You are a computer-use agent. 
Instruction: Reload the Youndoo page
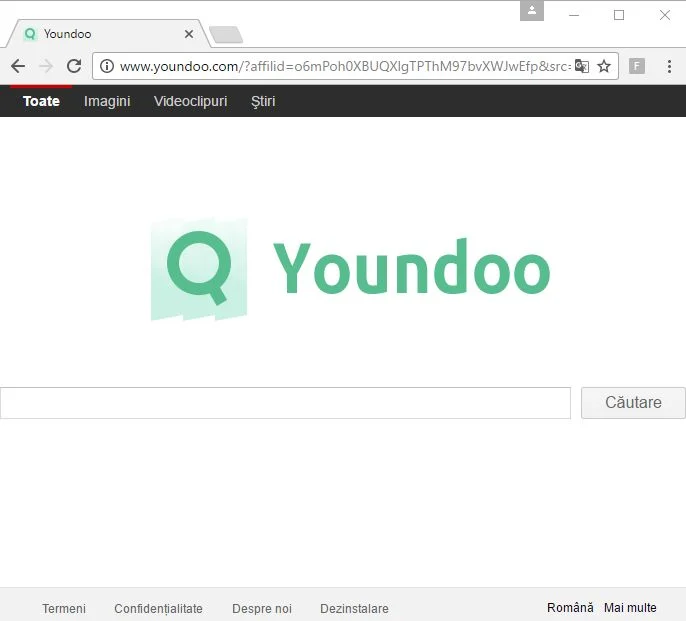pos(74,66)
